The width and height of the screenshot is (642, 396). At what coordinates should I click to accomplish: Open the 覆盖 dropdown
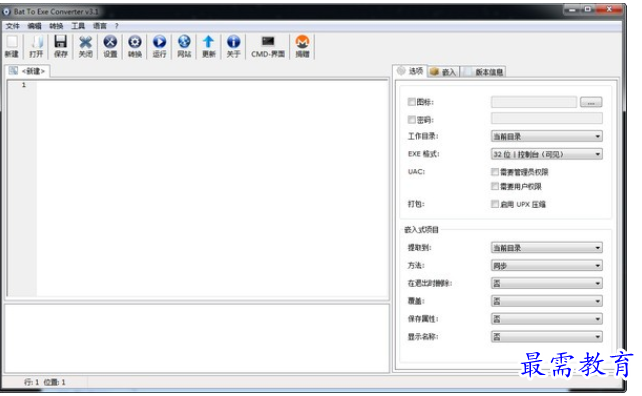pyautogui.click(x=547, y=301)
